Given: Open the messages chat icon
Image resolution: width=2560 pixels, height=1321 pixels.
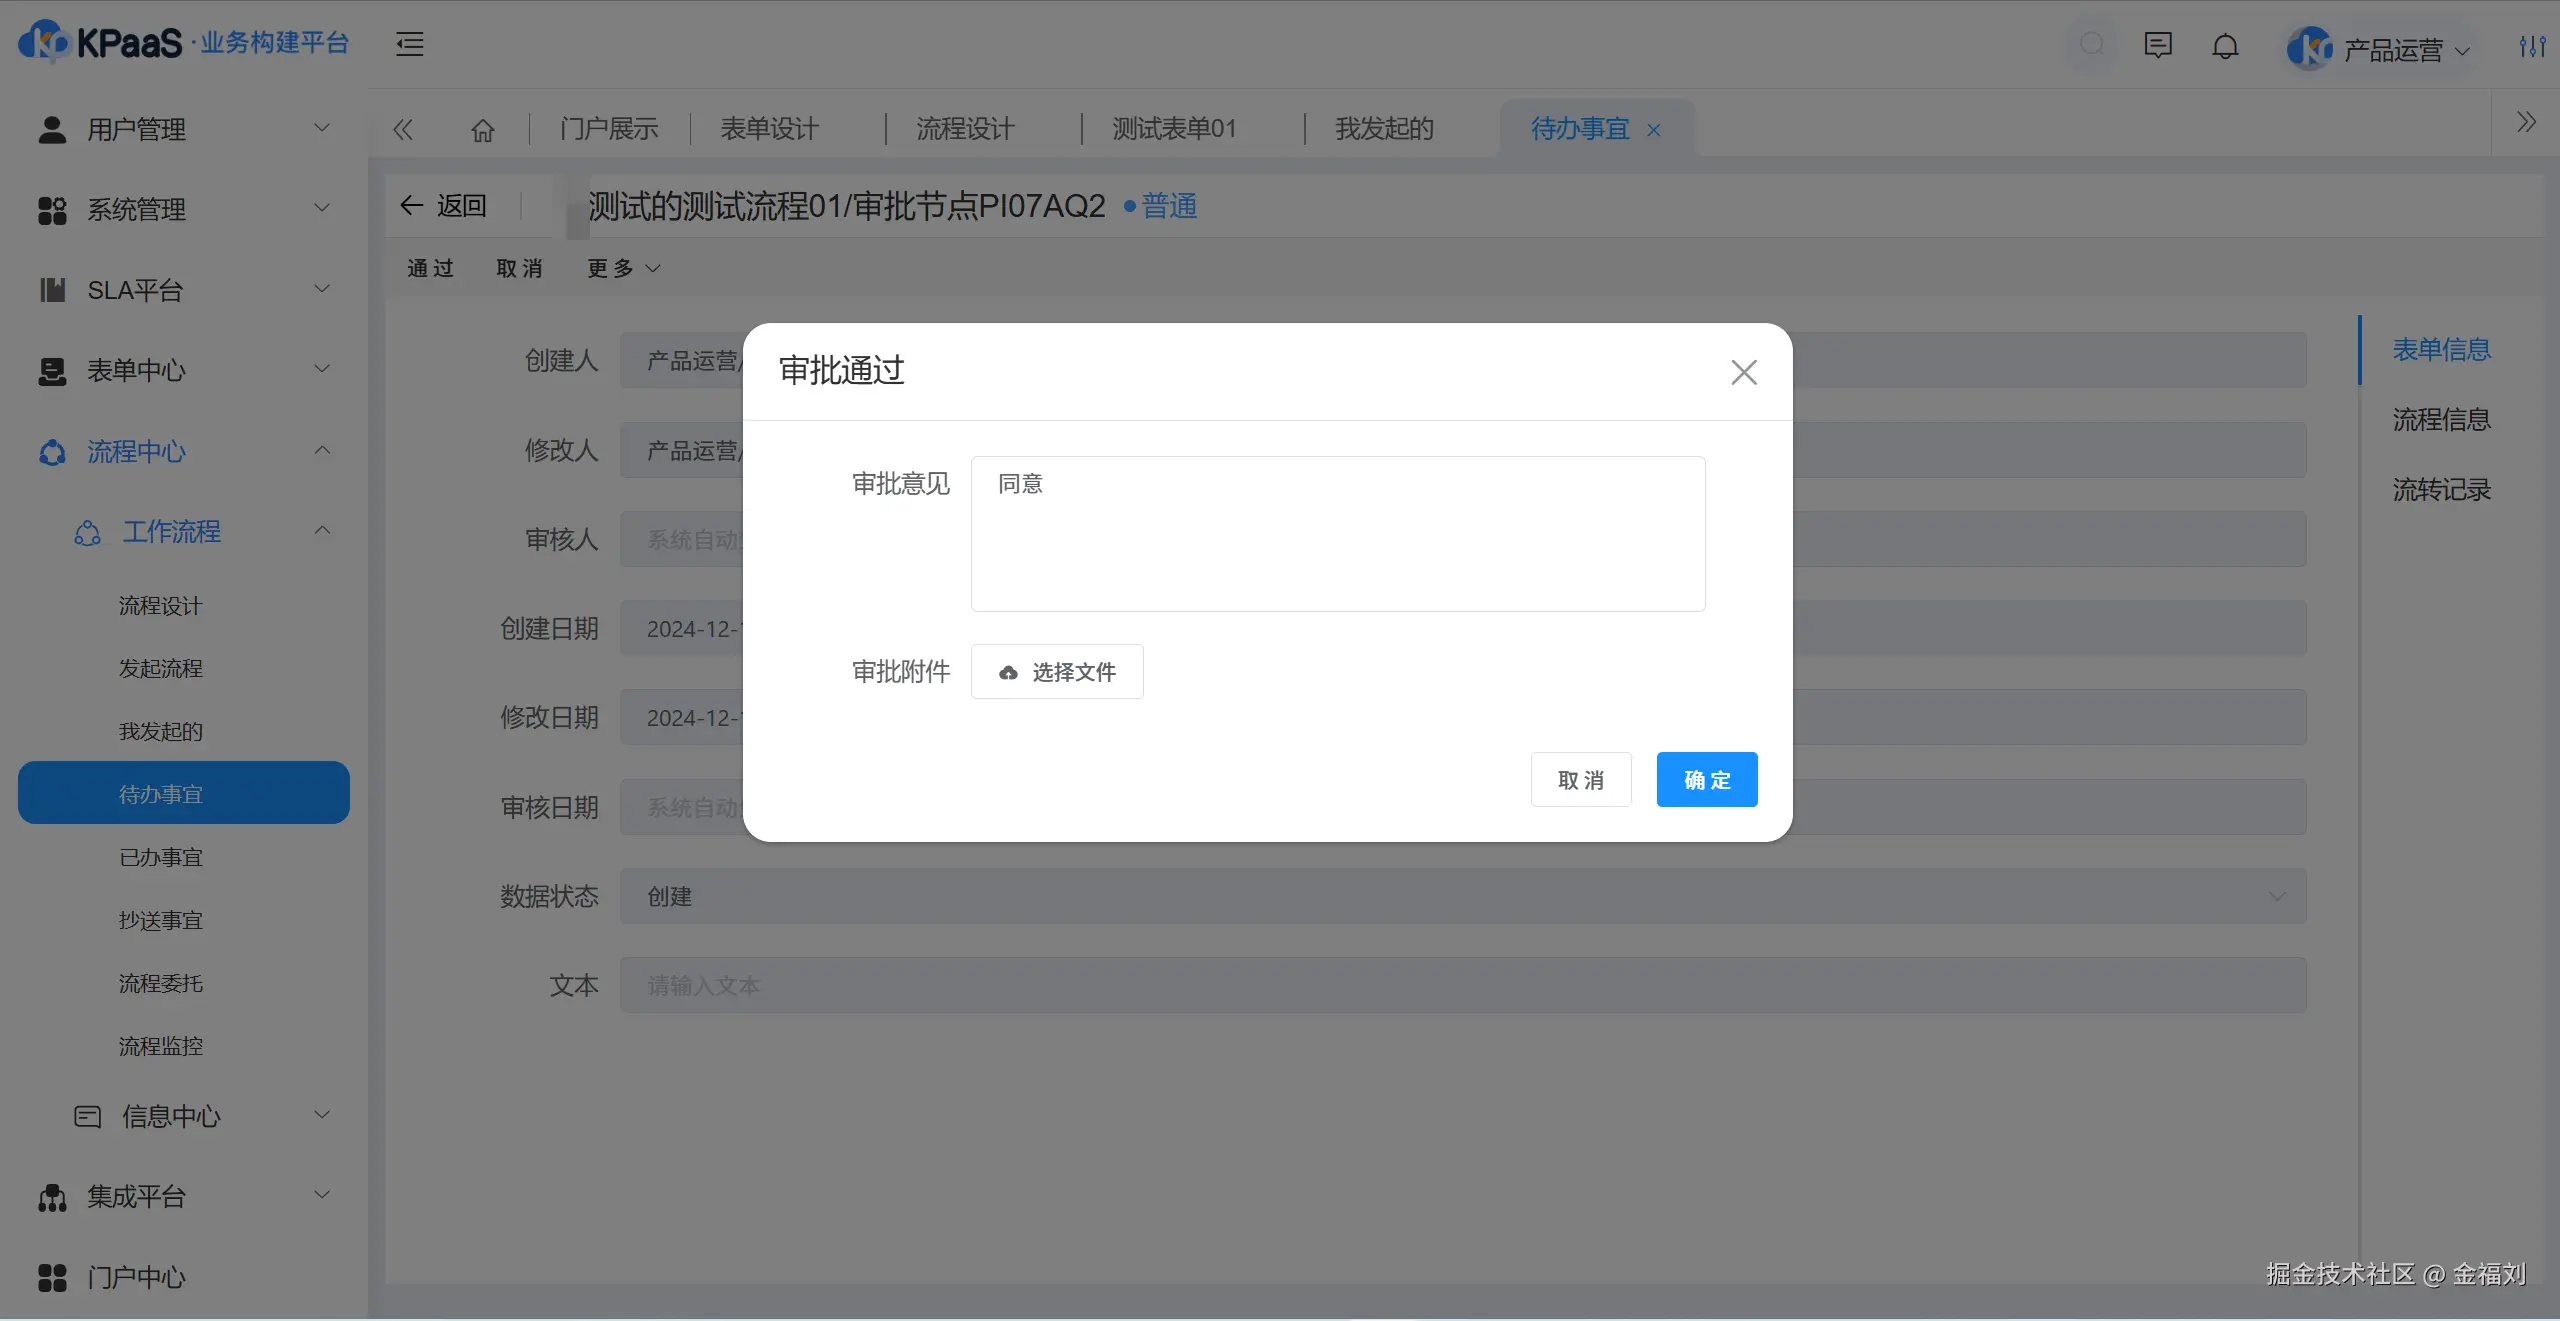Looking at the screenshot, I should click(2157, 46).
